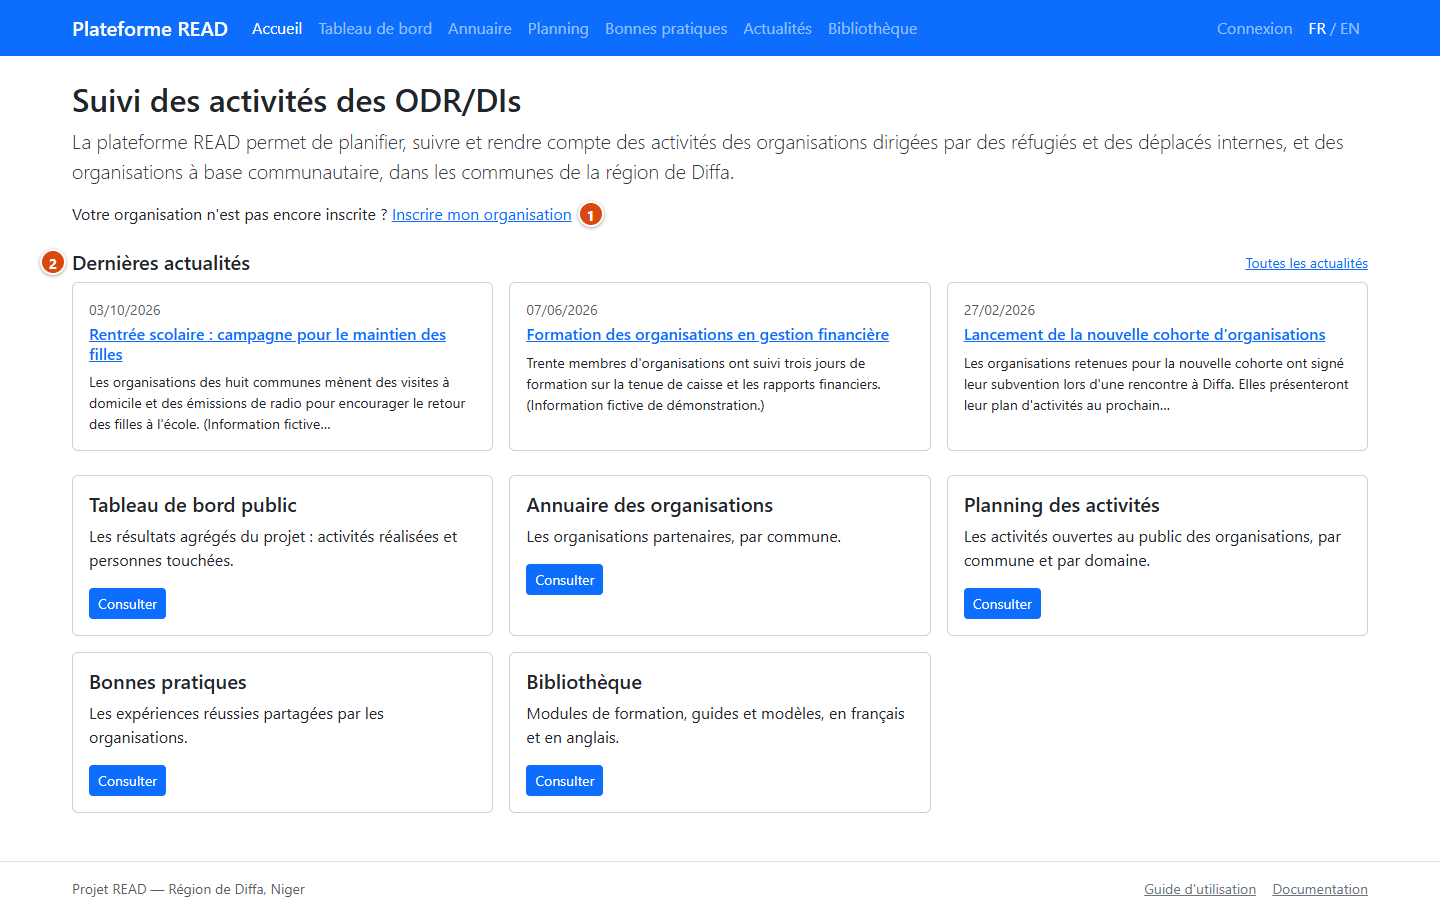
Task: Open the Documentation footer link
Action: (x=1320, y=890)
